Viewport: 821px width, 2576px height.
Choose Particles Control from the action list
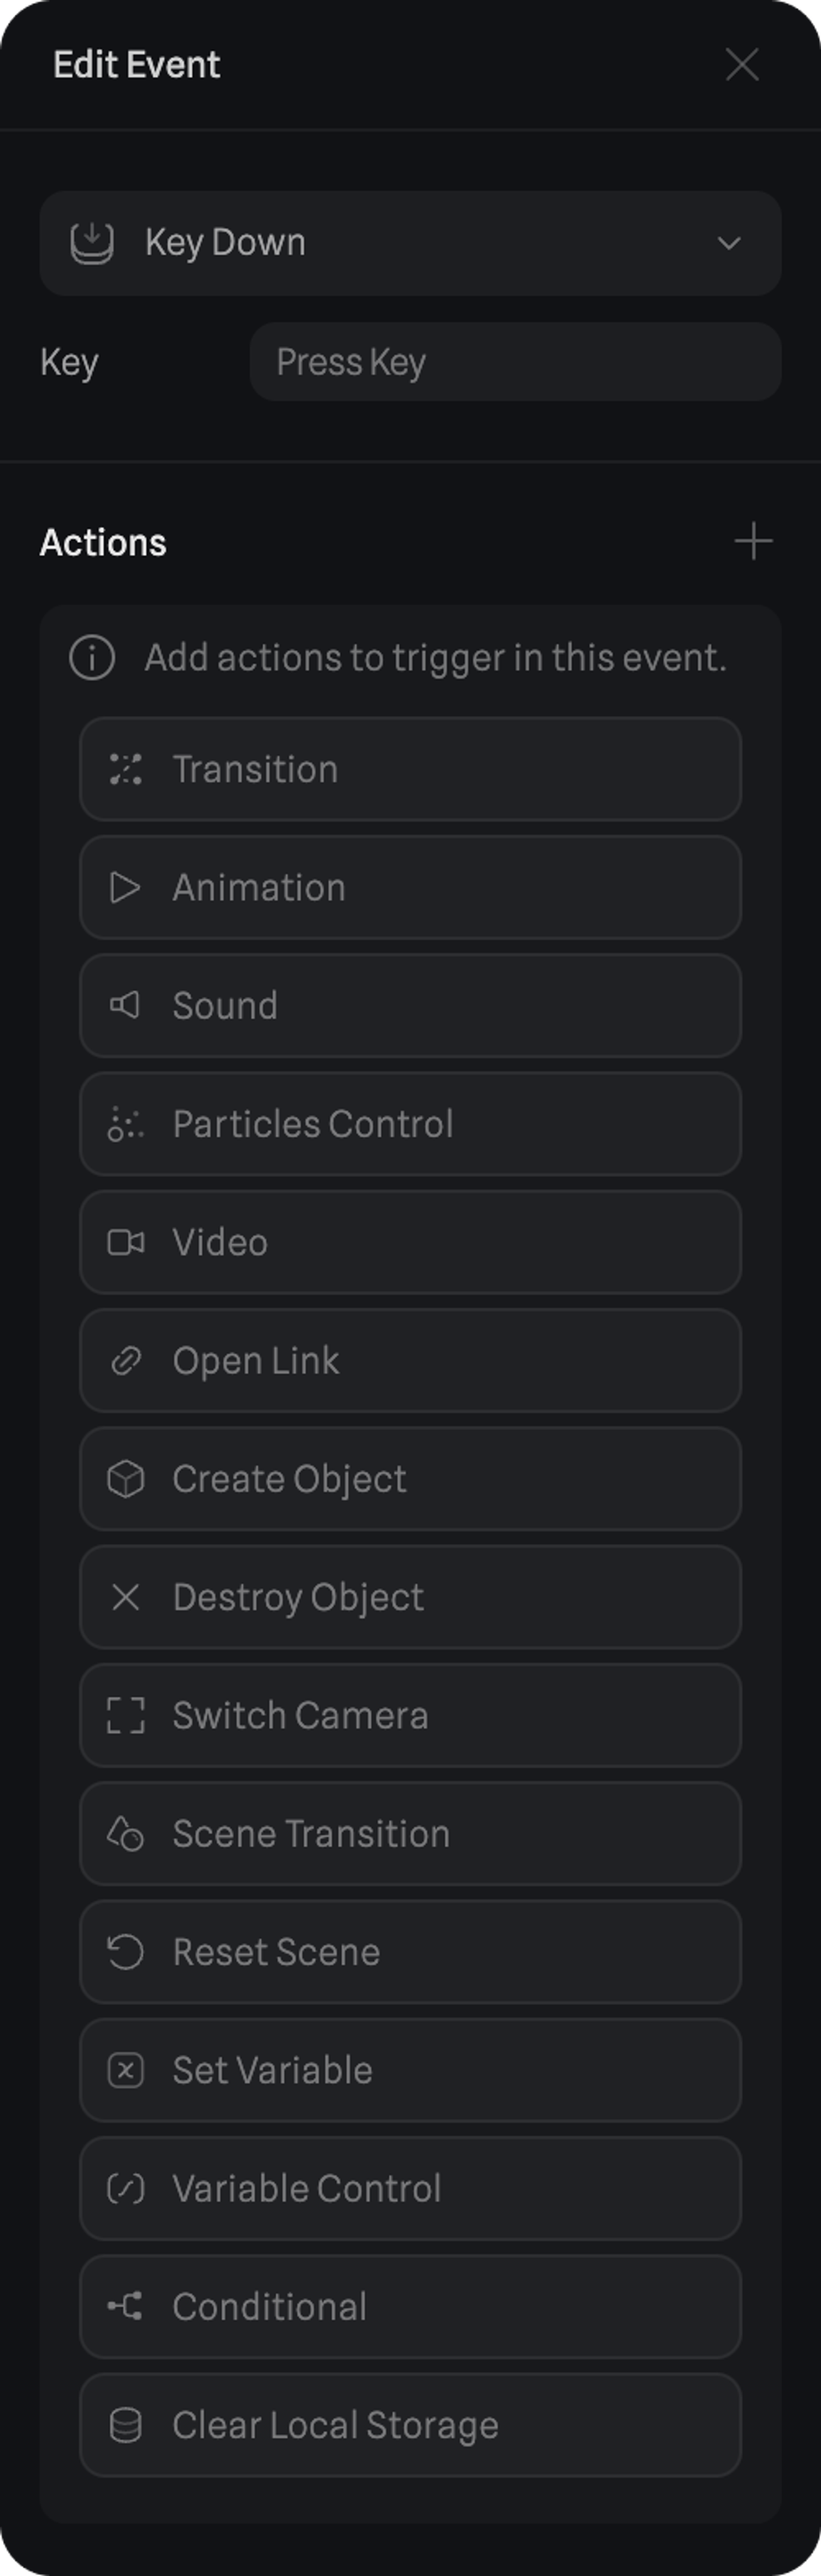(x=410, y=1124)
